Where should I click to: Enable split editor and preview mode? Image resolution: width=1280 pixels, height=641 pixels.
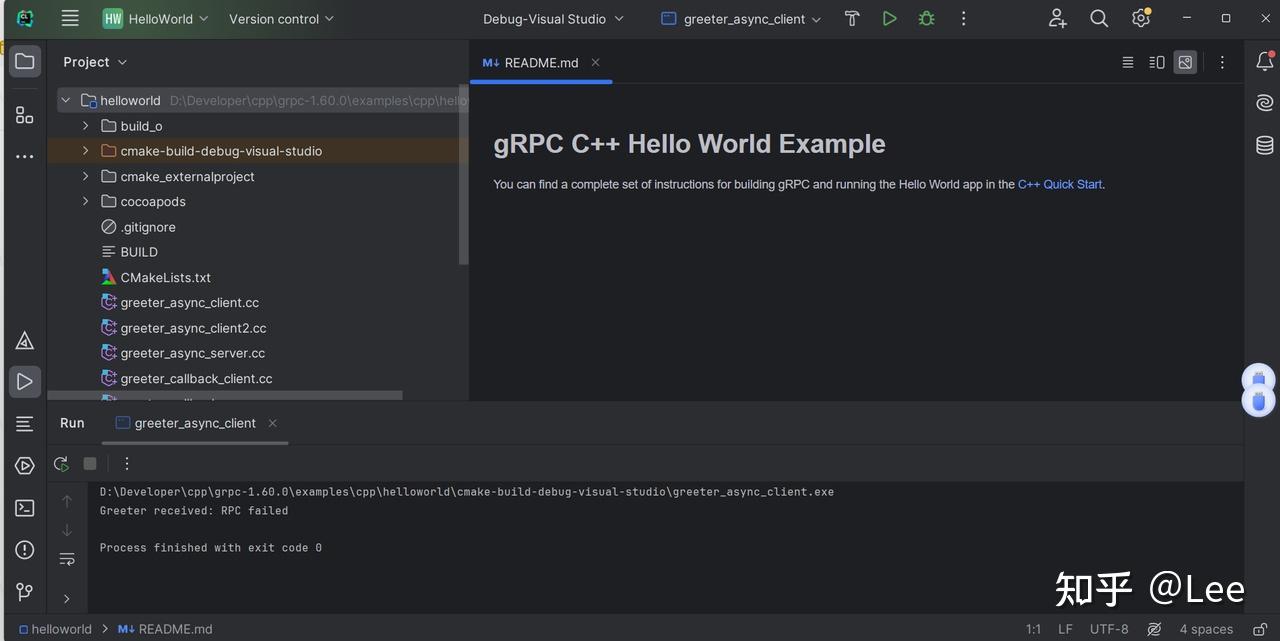pos(1157,62)
